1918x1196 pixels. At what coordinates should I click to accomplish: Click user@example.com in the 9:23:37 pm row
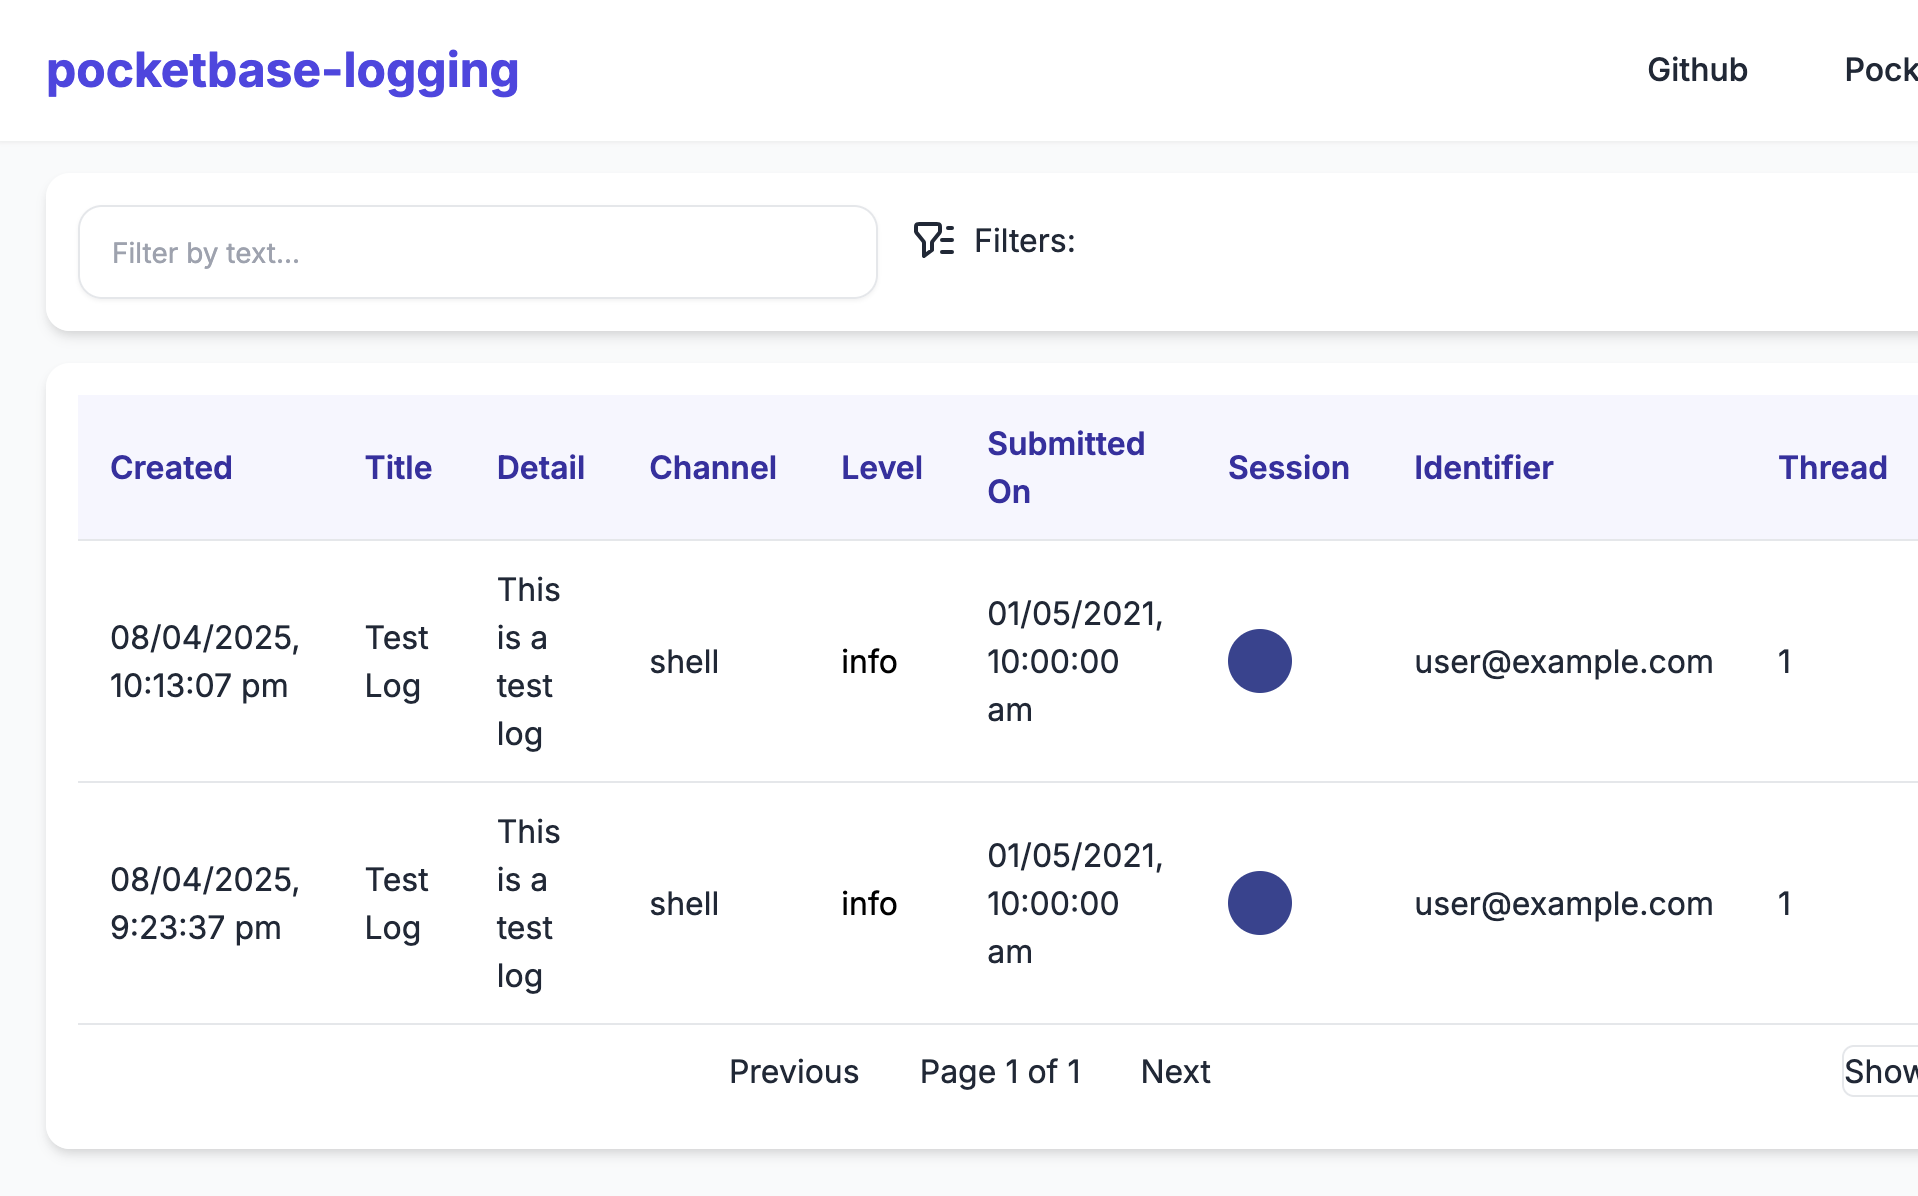[x=1563, y=903]
